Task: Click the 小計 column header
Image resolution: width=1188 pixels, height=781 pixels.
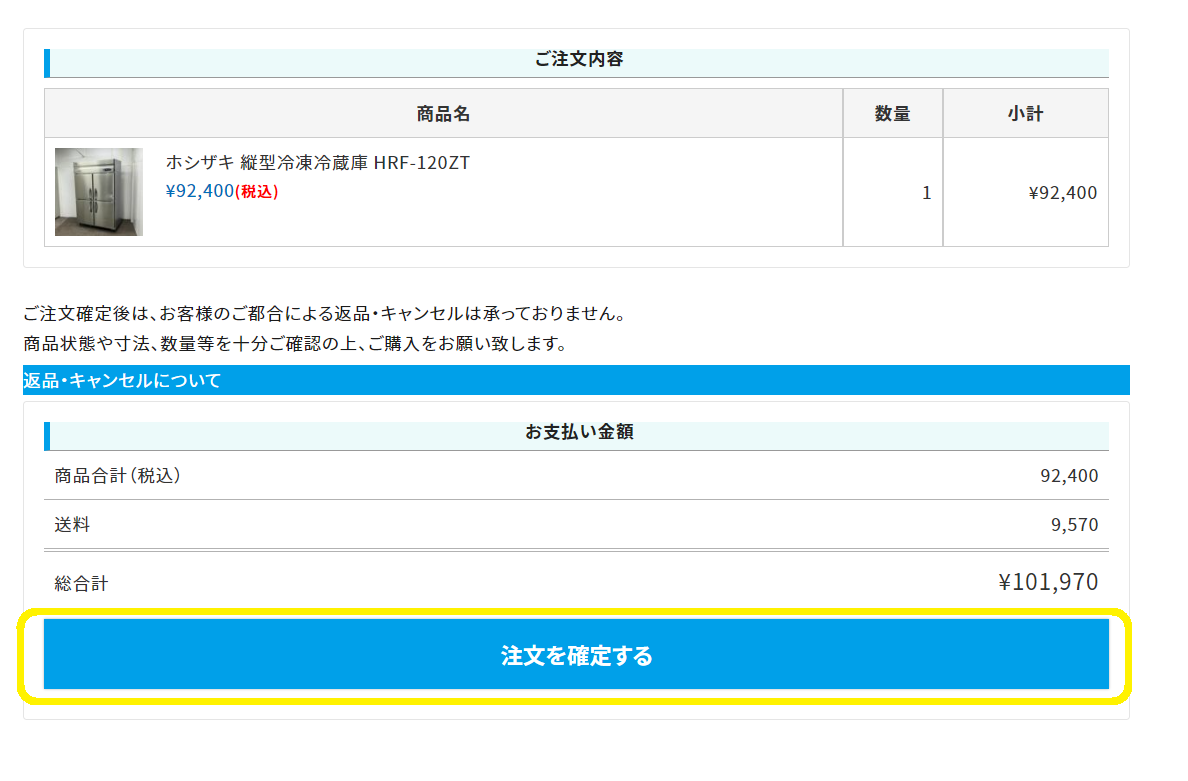Action: (1025, 114)
